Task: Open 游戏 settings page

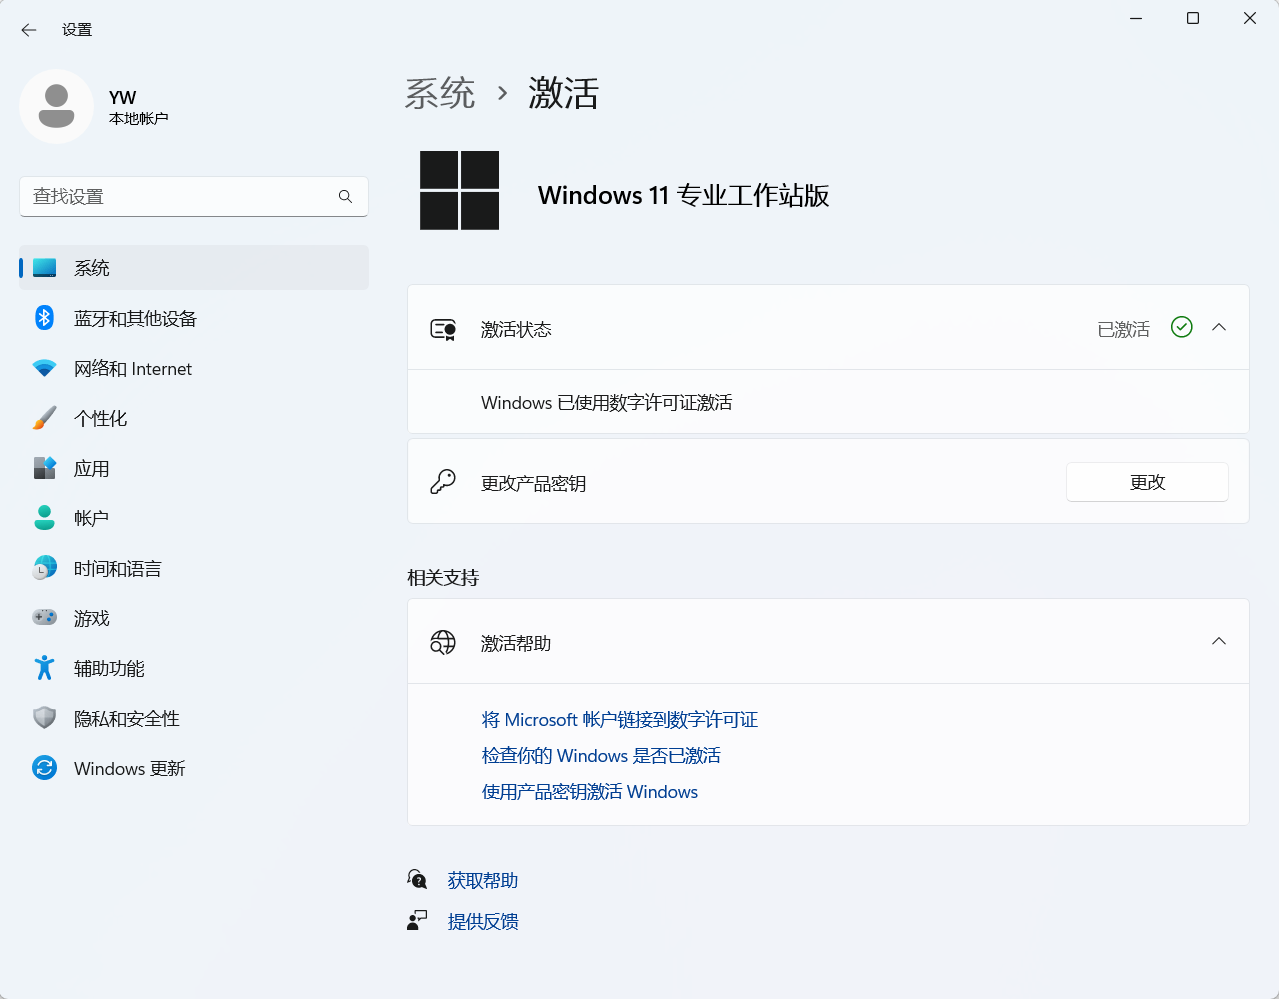Action: point(194,618)
